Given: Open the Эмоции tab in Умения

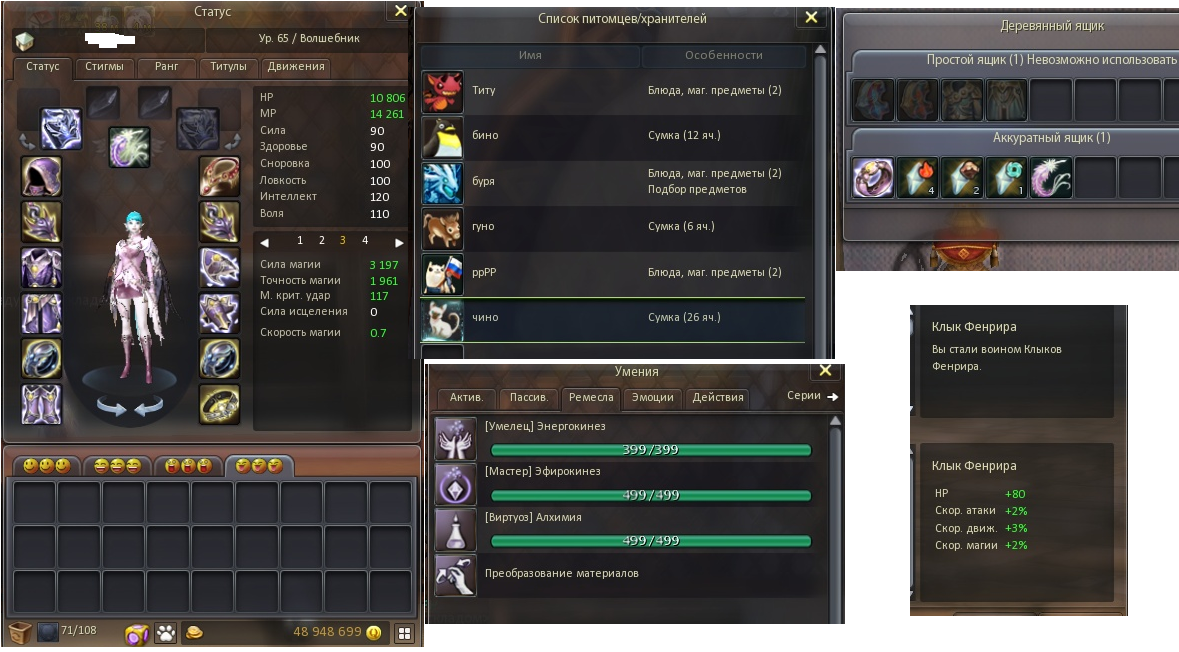Looking at the screenshot, I should click(652, 398).
